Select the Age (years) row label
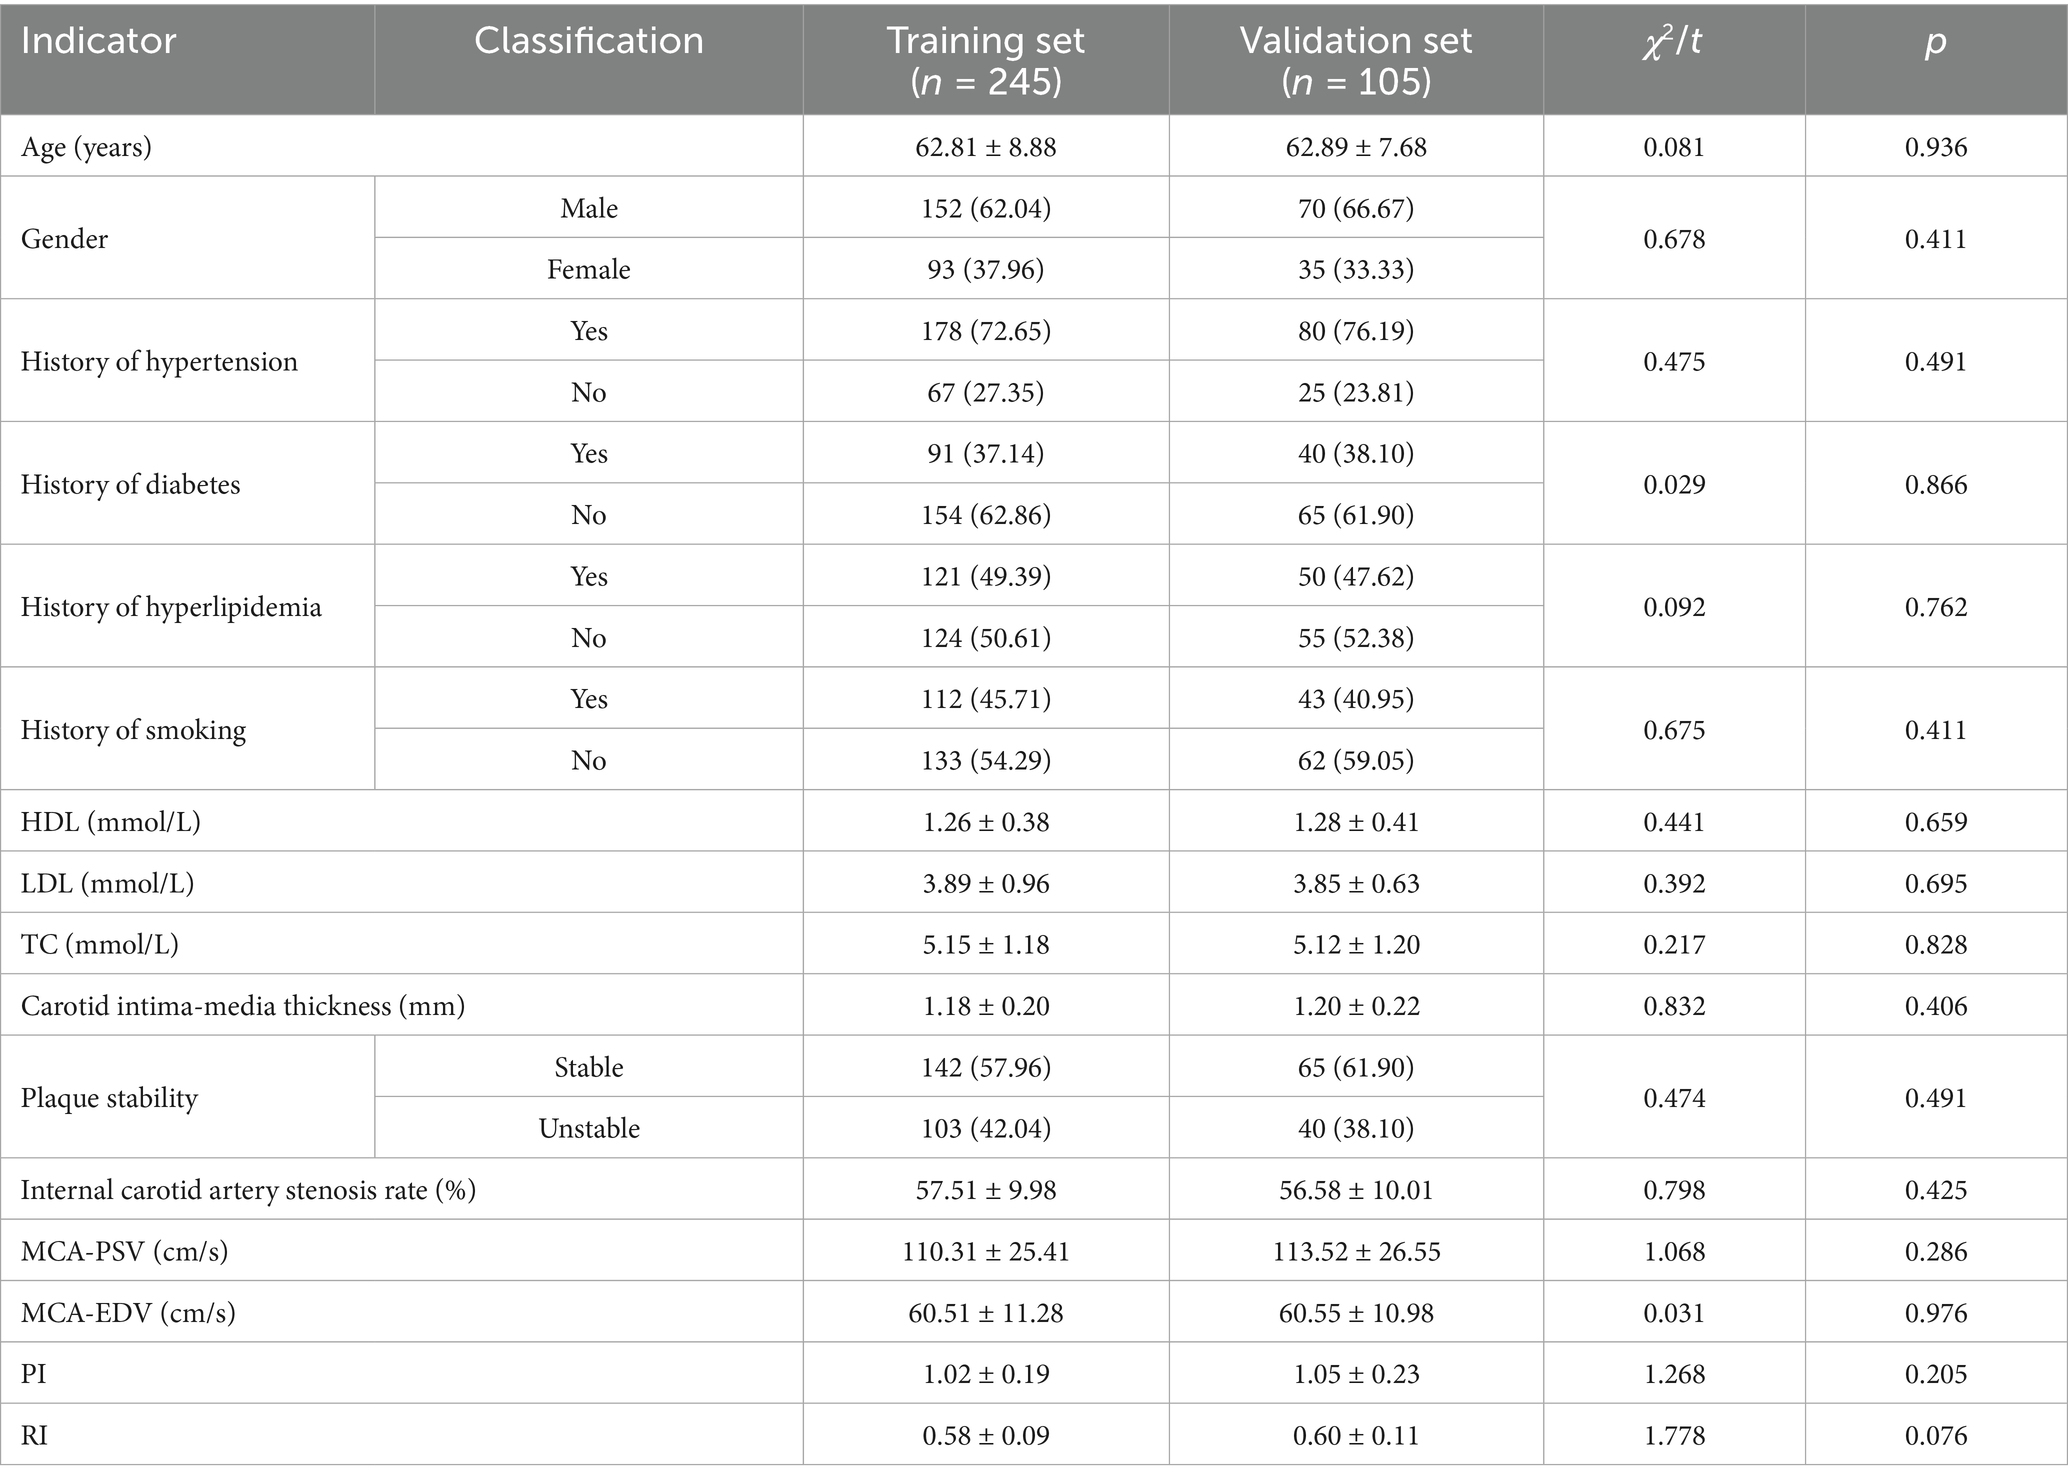Screen dimensions: 2068x1483 point(86,148)
